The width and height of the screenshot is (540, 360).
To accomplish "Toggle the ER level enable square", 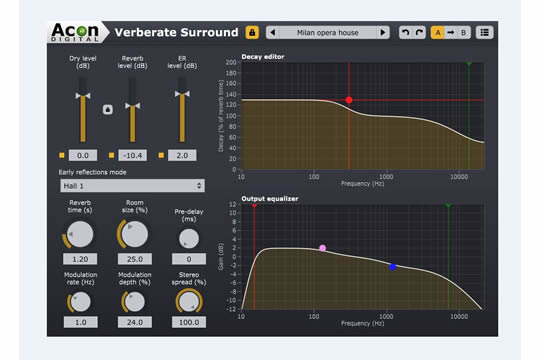I will pyautogui.click(x=161, y=155).
